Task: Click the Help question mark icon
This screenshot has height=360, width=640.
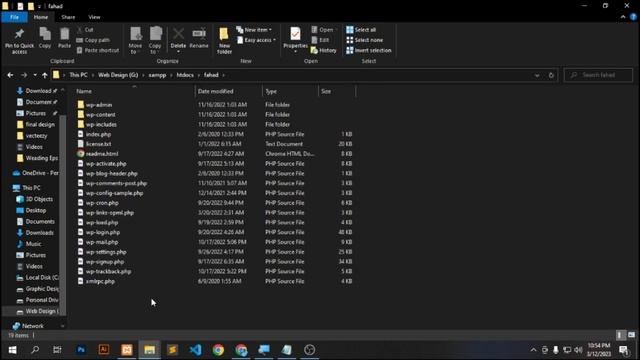Action: 633,17
